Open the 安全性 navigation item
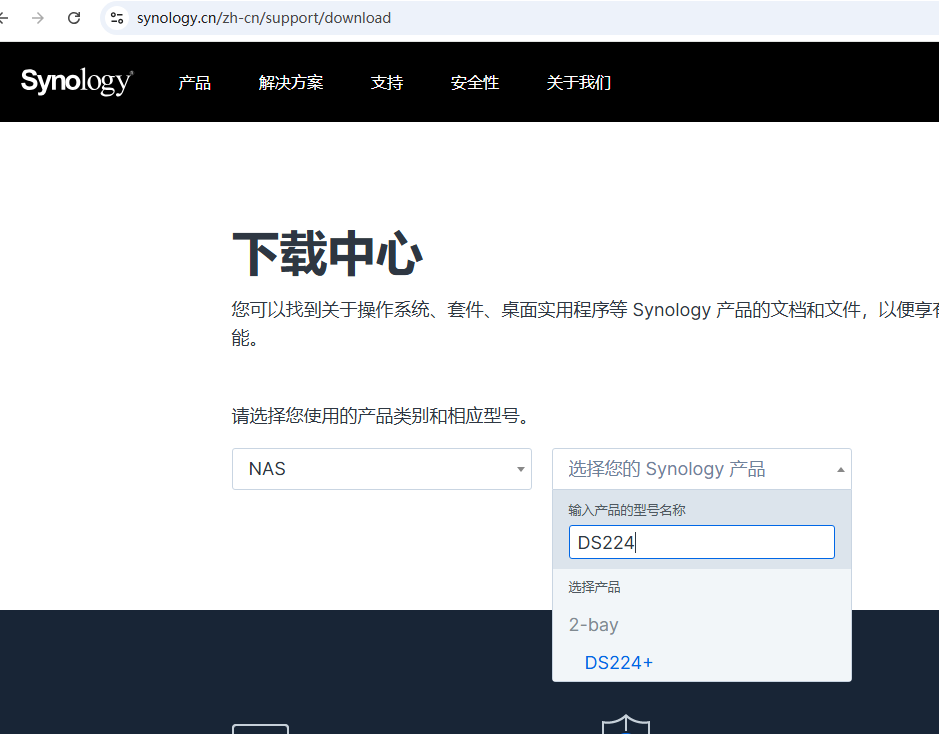 pyautogui.click(x=474, y=83)
